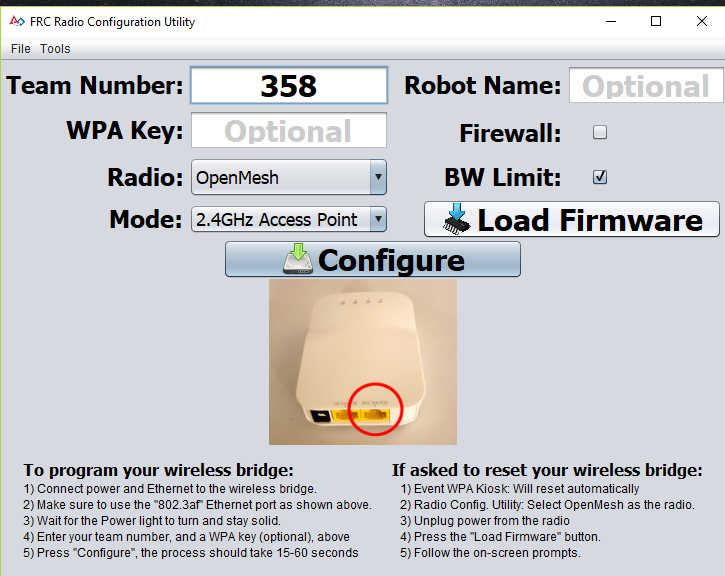Image resolution: width=725 pixels, height=576 pixels.
Task: Click '2) Radio Config. Utility' reset step
Action: 547,505
